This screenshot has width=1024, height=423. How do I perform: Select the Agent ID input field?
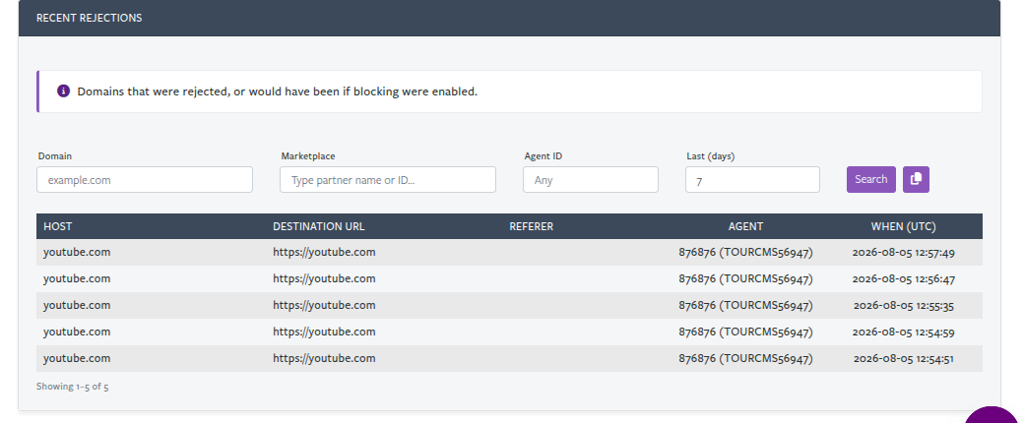[x=590, y=180]
